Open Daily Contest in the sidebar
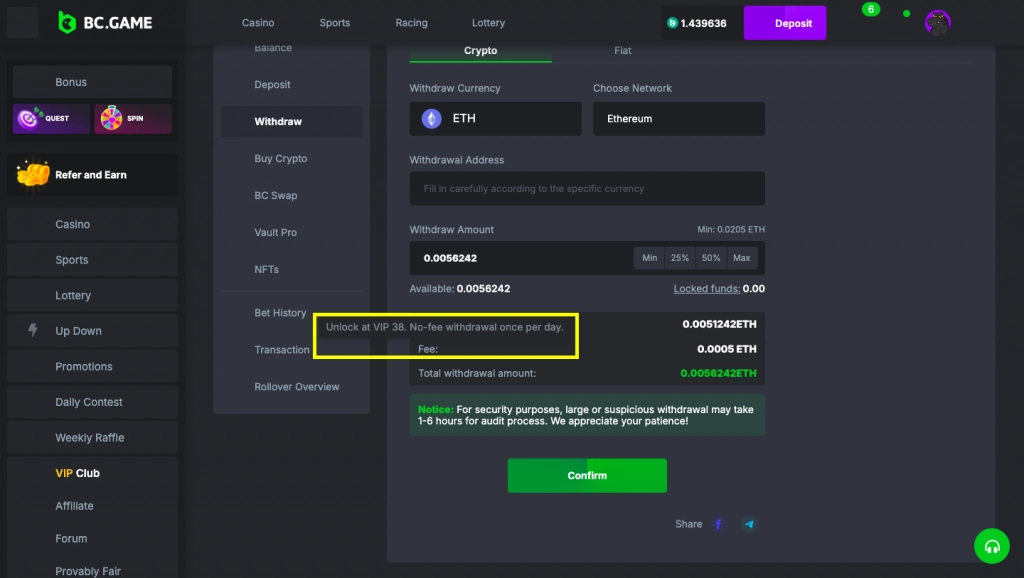Screen dimensions: 1024x578 point(92,402)
